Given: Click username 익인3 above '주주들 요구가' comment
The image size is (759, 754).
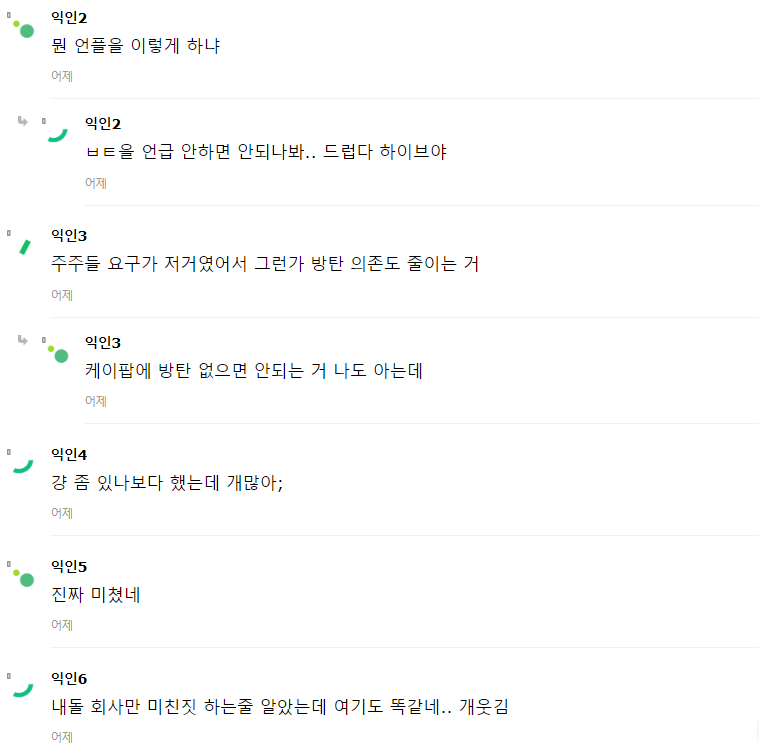Looking at the screenshot, I should tap(69, 236).
